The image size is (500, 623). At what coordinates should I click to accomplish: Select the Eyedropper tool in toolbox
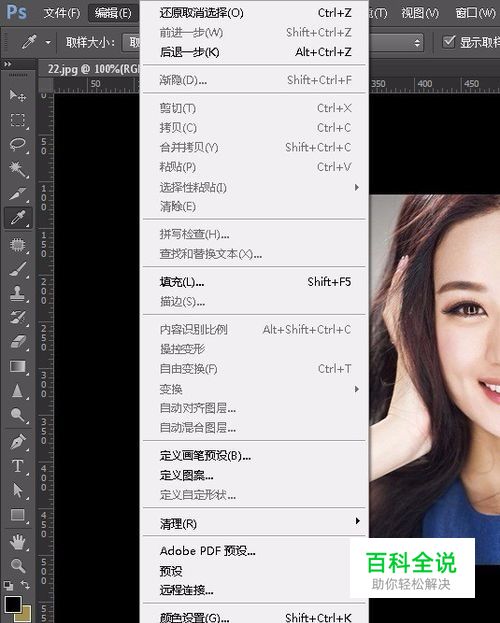click(17, 218)
